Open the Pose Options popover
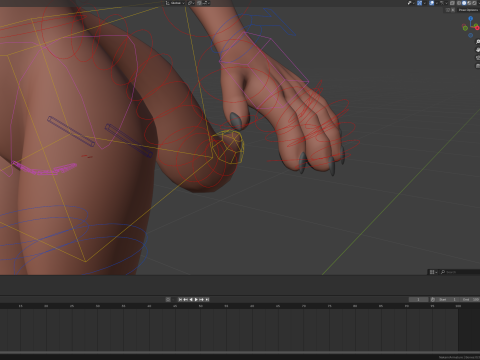This screenshot has height=360, width=480. (469, 10)
